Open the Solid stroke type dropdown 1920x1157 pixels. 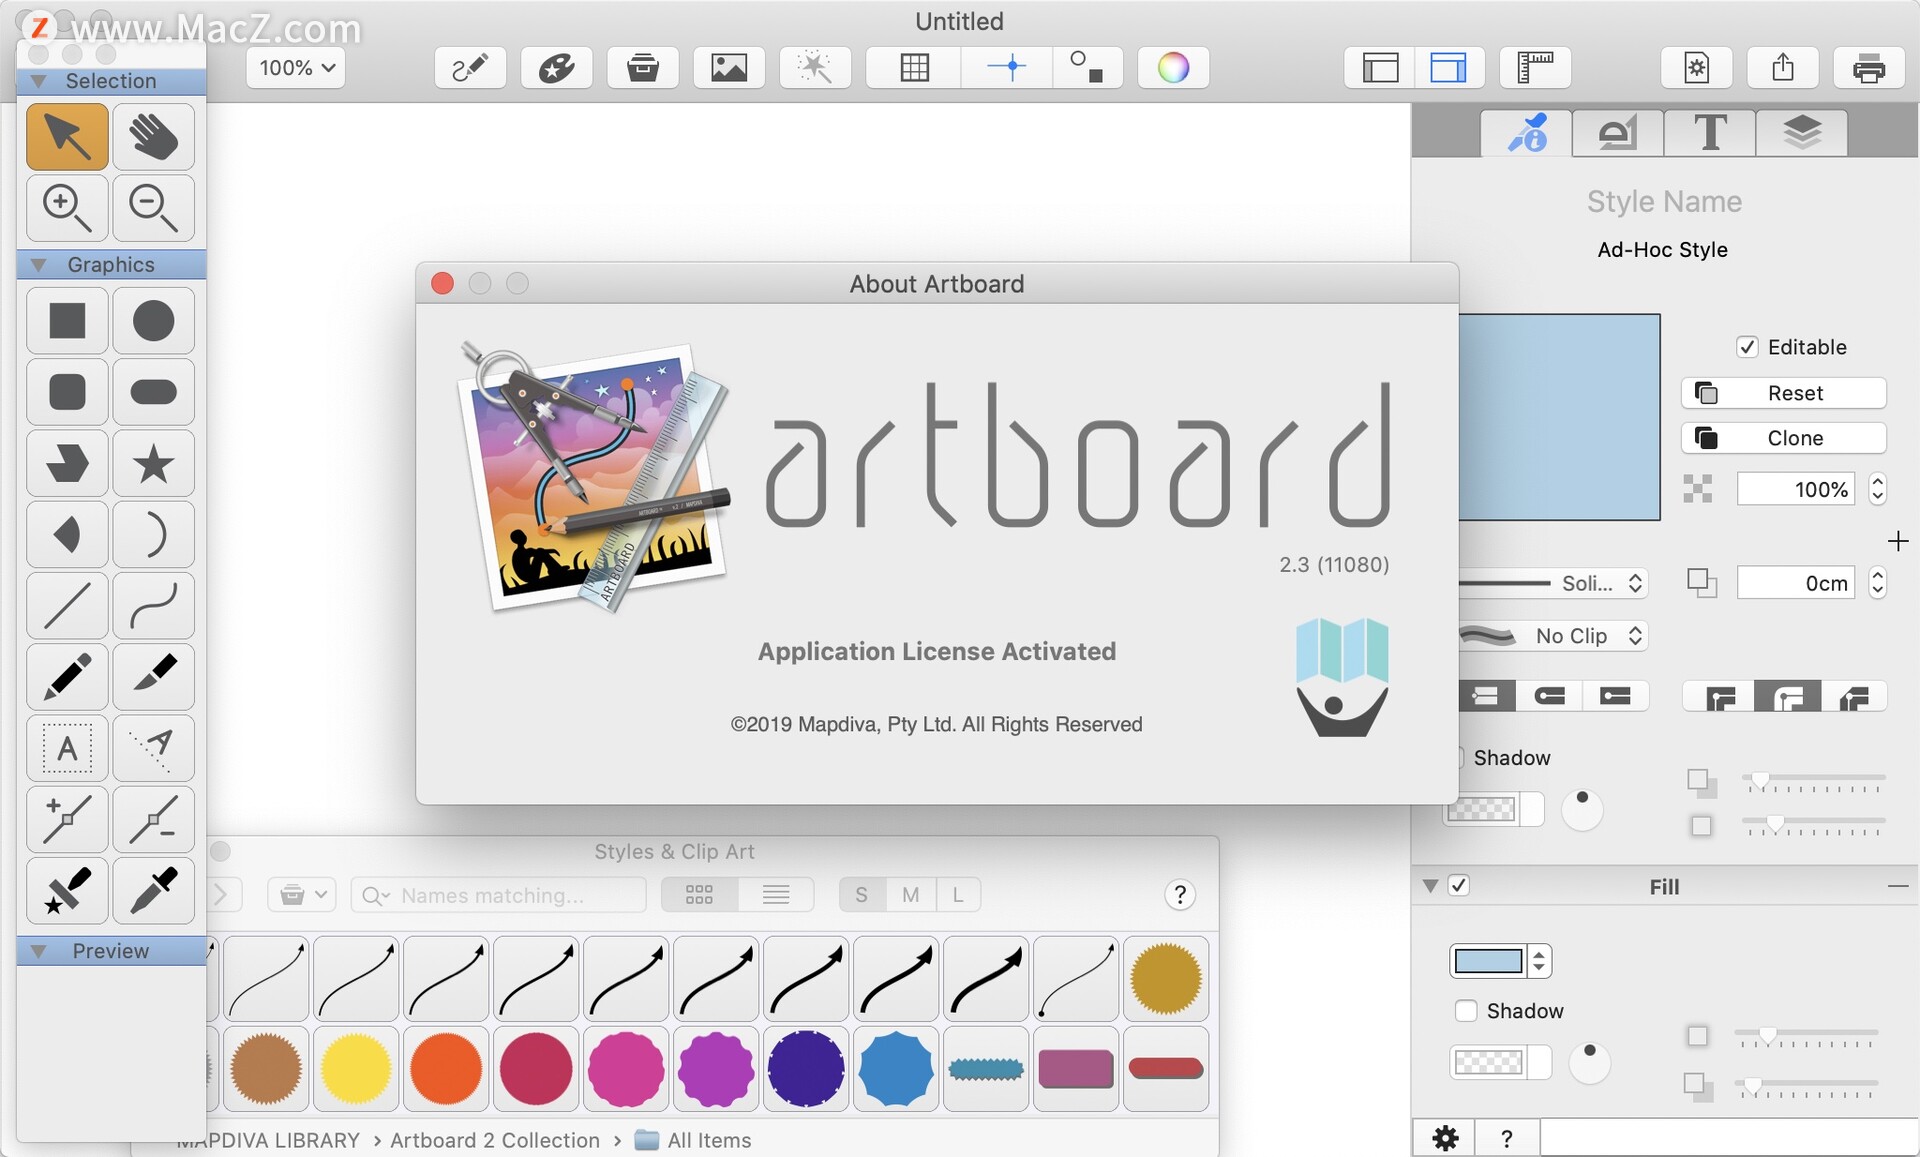pos(1553,583)
